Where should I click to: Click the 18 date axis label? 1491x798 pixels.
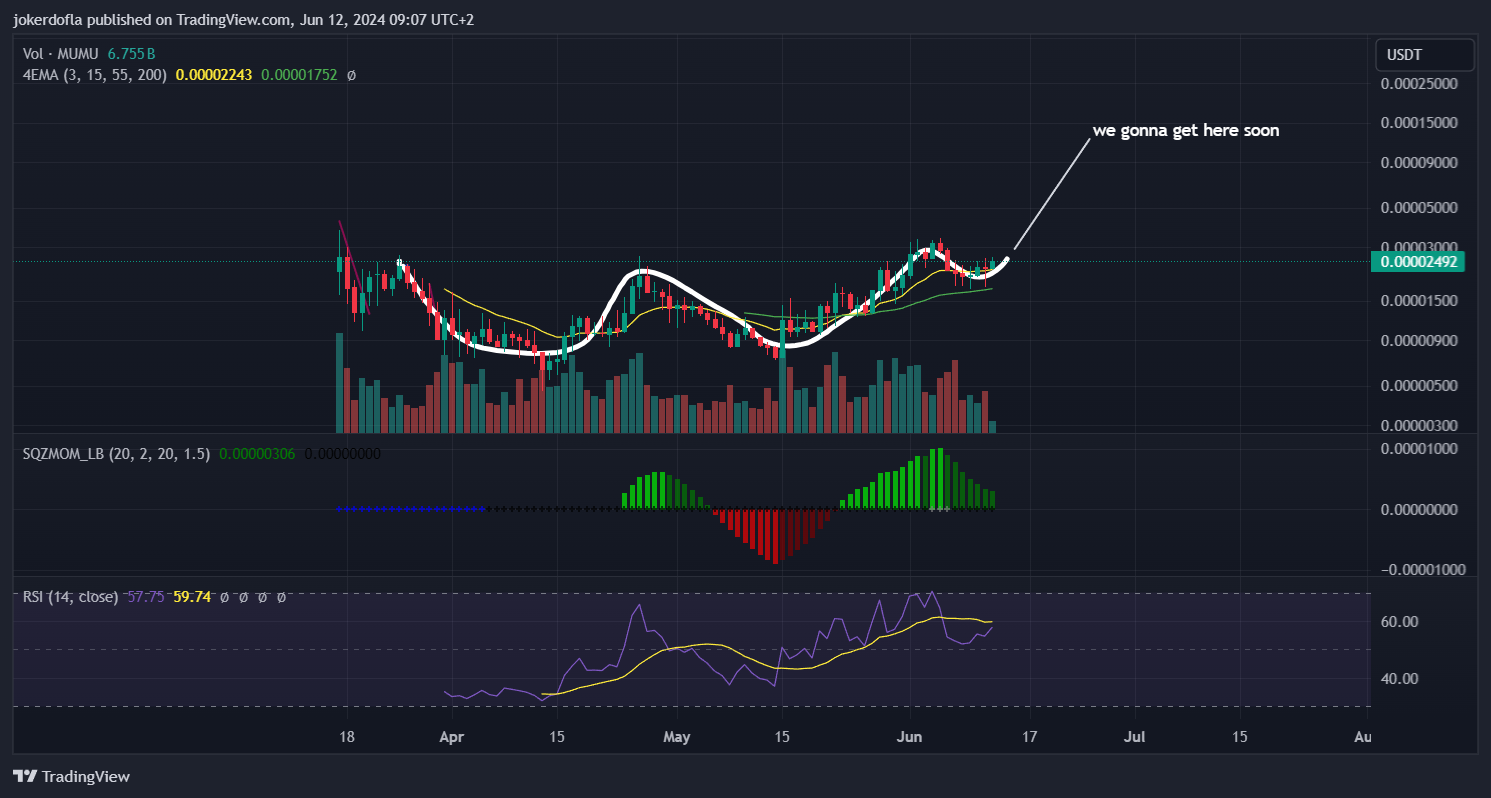point(346,736)
